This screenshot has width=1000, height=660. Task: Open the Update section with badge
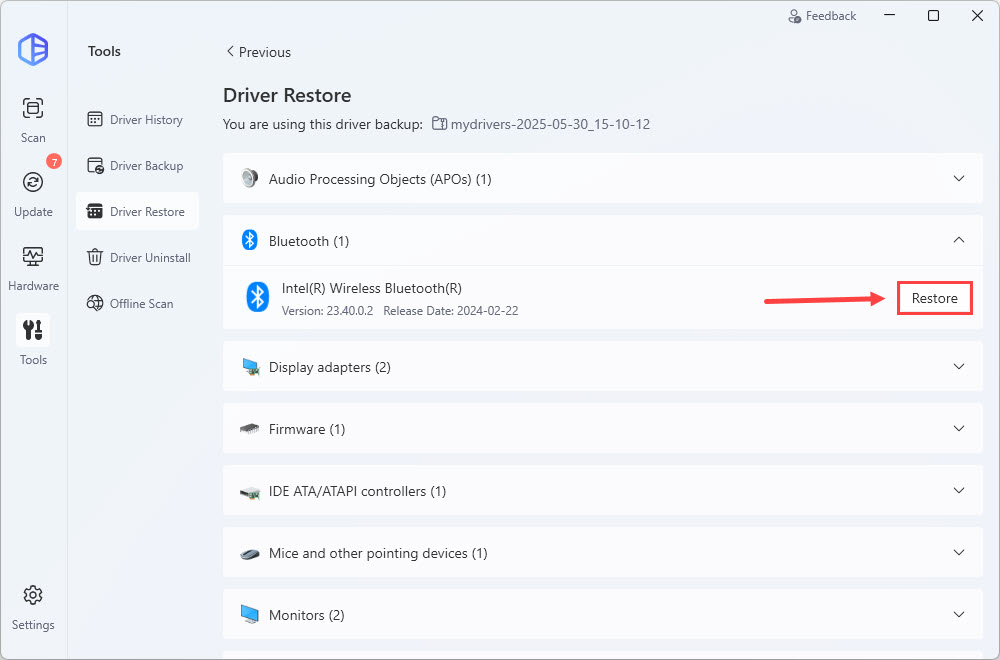[x=33, y=183]
